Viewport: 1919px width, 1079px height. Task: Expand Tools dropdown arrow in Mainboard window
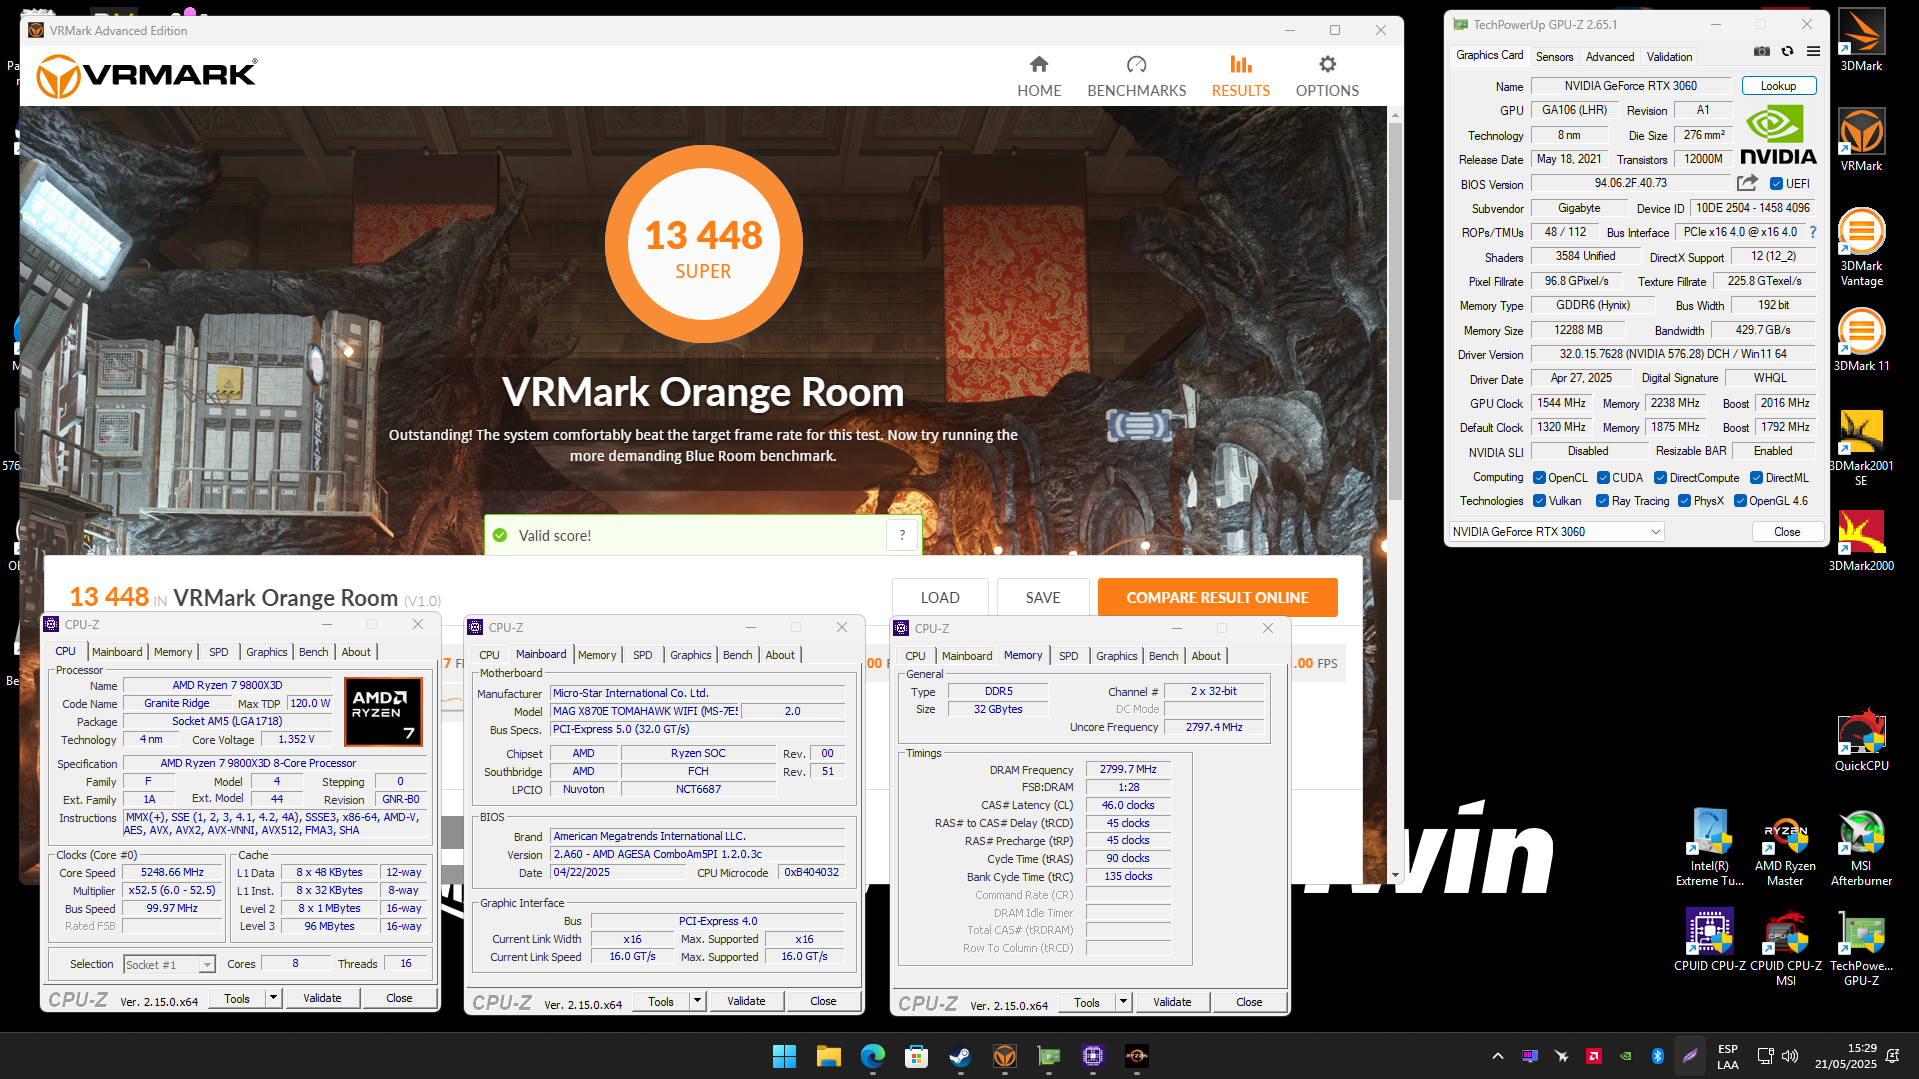pyautogui.click(x=696, y=1001)
